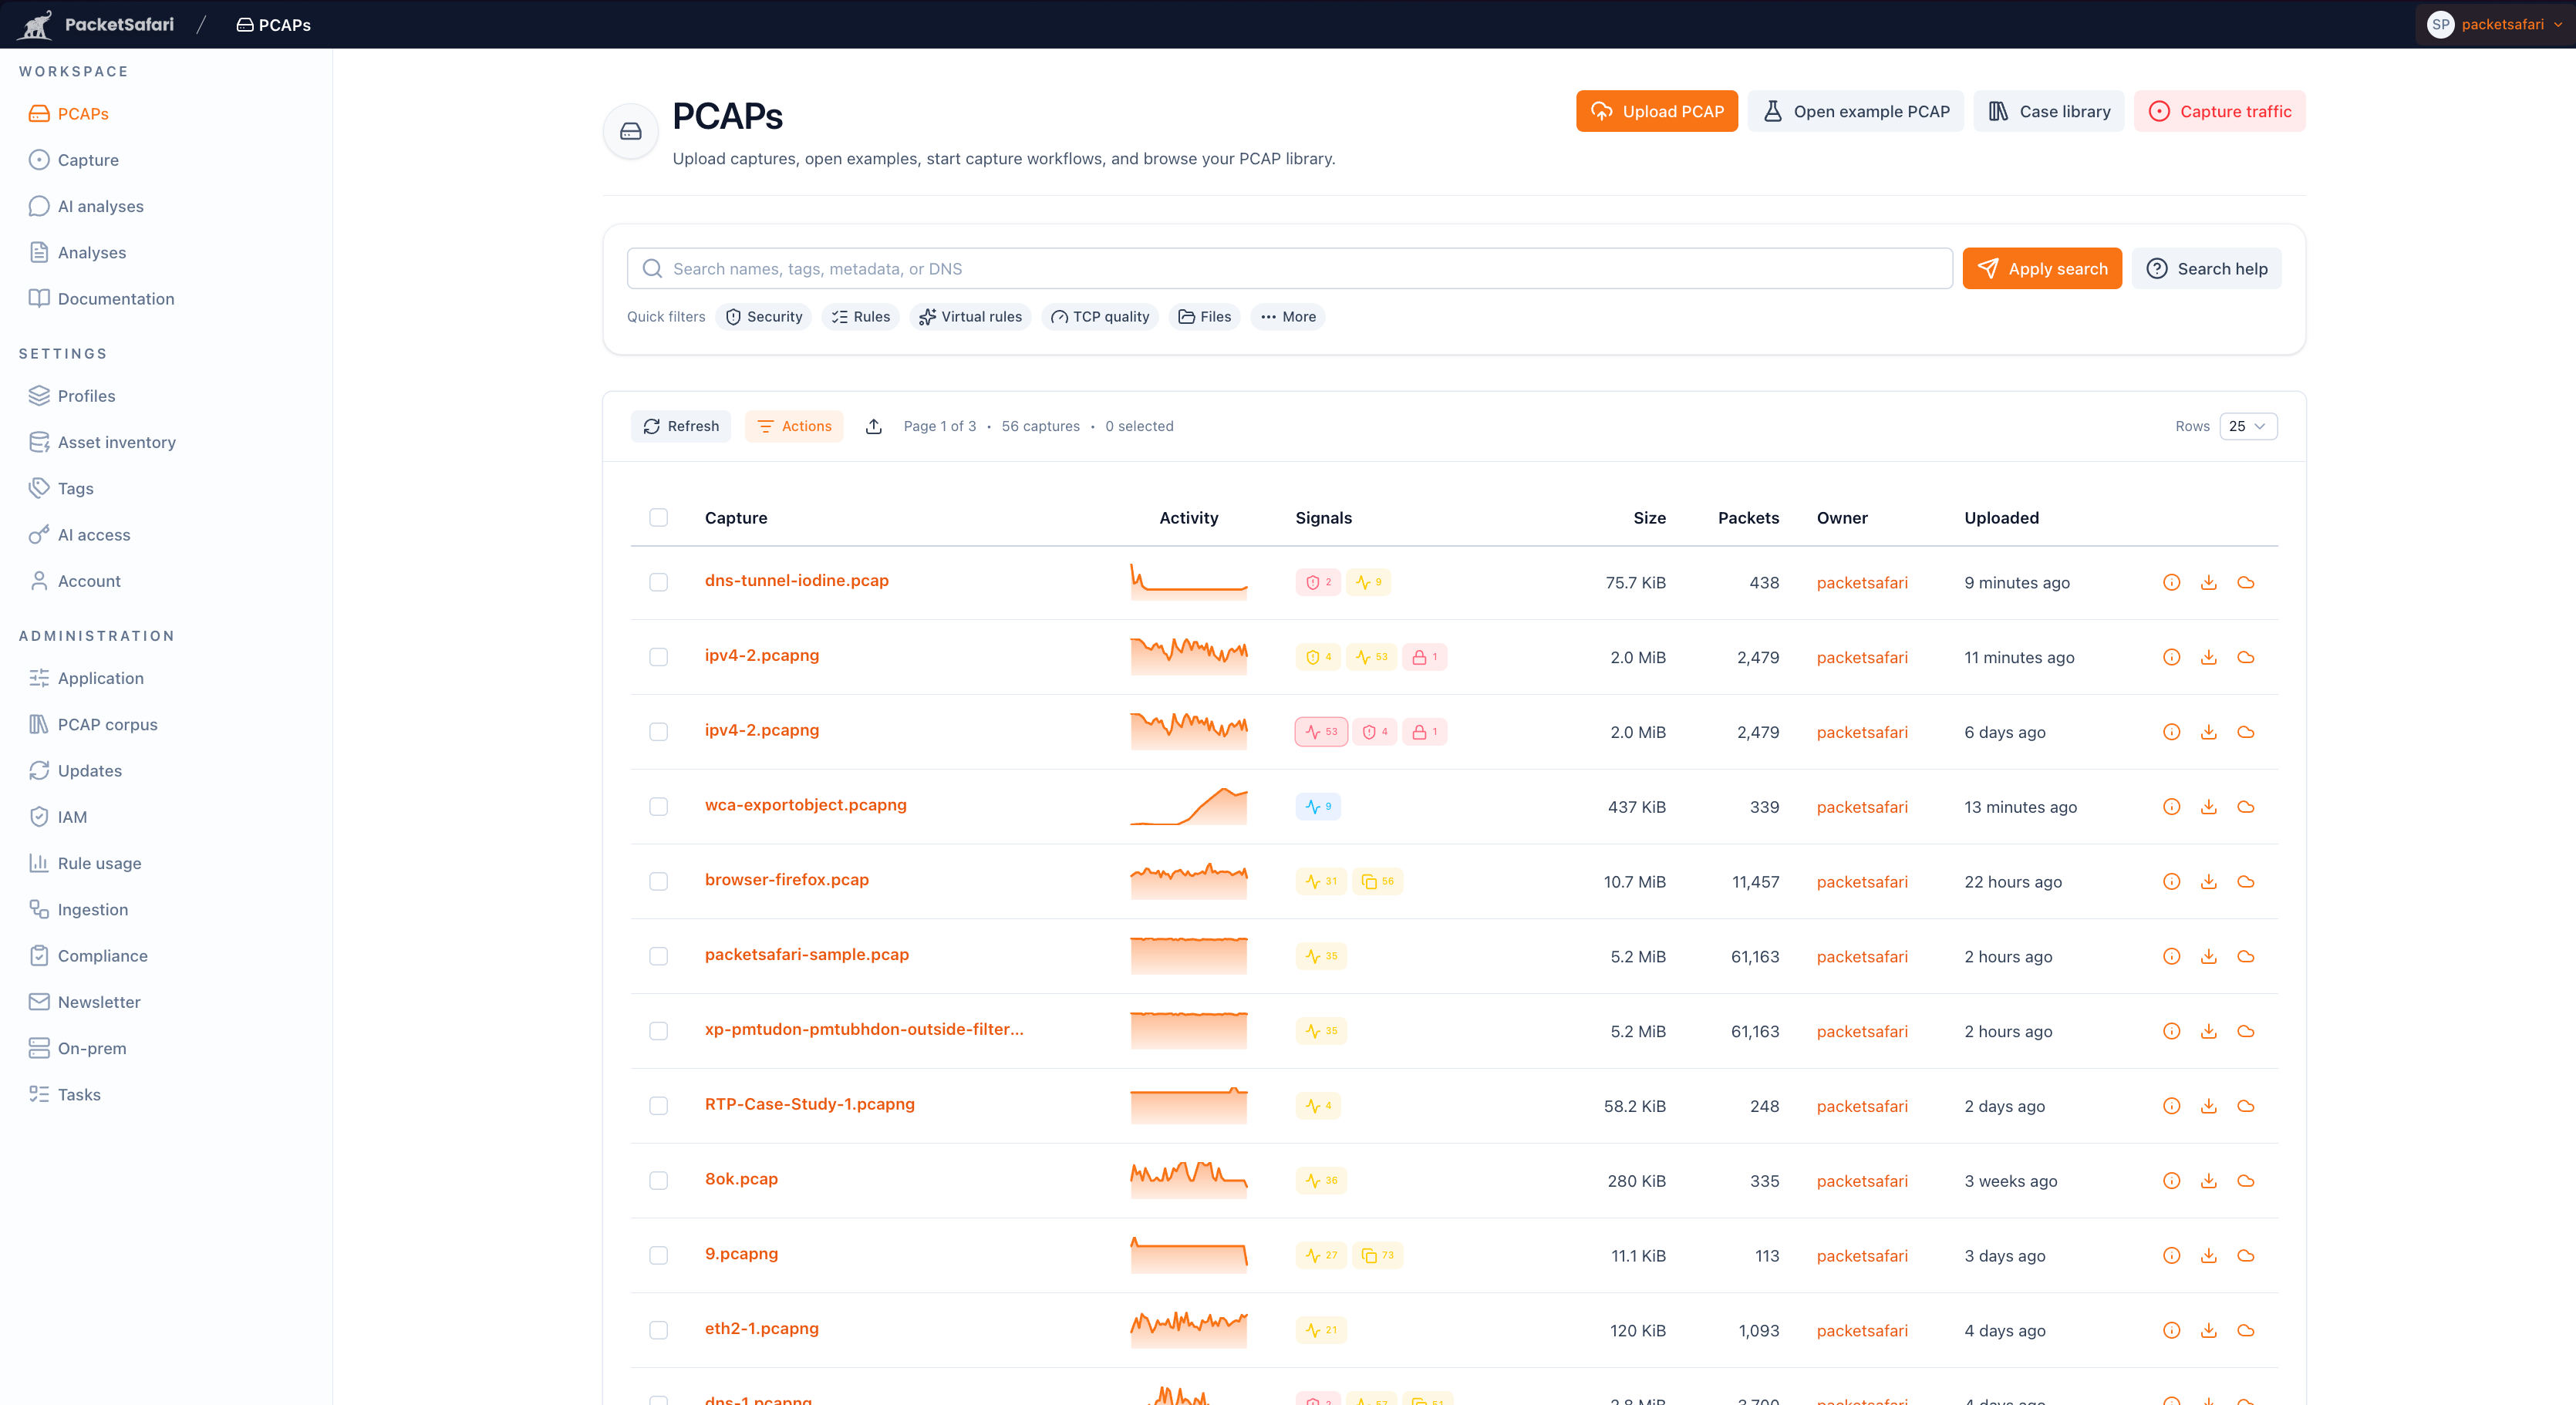
Task: Open the Actions dropdown
Action: (794, 426)
